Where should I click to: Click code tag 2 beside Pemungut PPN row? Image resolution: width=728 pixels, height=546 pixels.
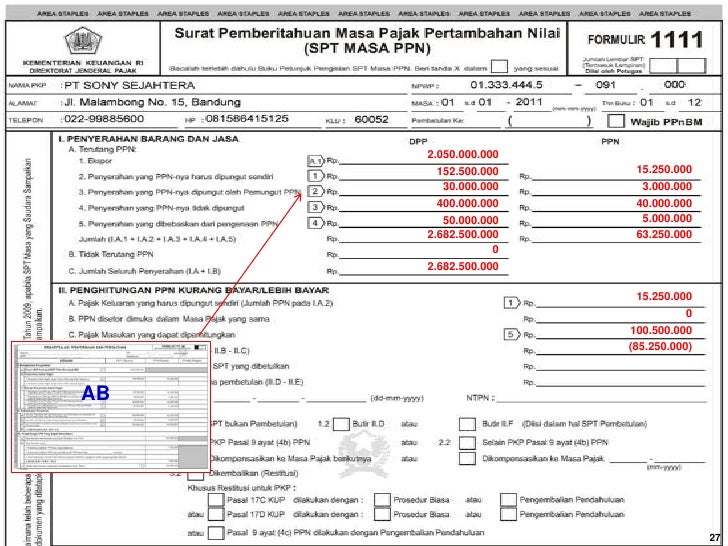(x=316, y=191)
